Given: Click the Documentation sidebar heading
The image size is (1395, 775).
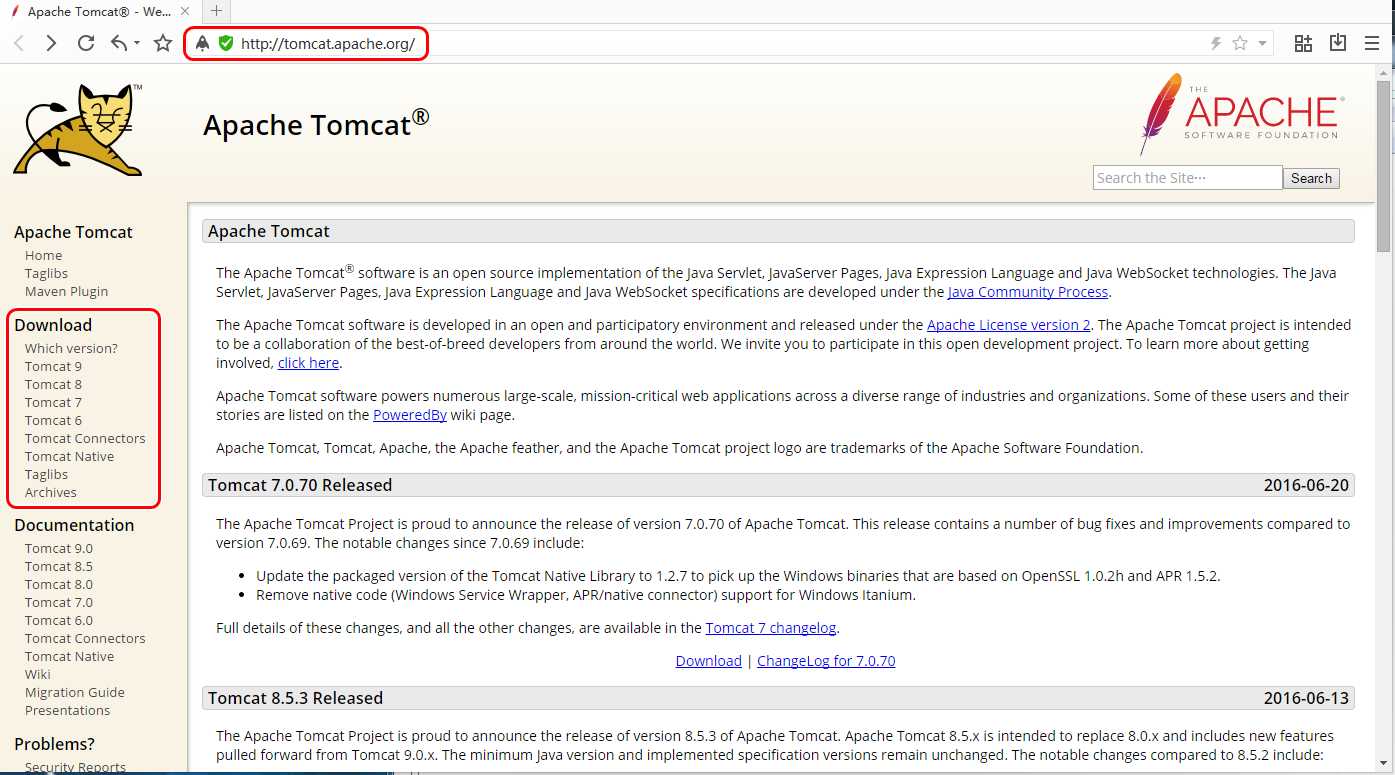Looking at the screenshot, I should tap(74, 525).
